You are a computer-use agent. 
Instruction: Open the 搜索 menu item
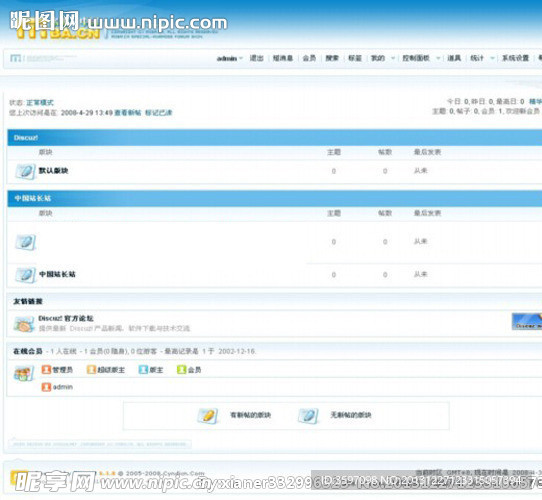coord(332,58)
